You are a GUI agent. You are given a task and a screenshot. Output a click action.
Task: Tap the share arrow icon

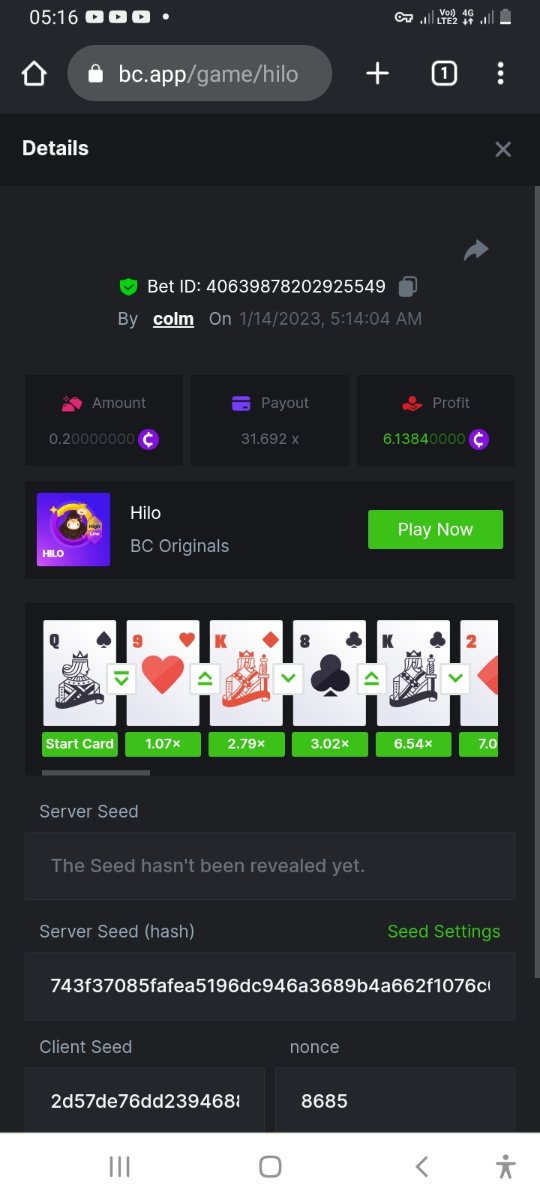tap(476, 250)
